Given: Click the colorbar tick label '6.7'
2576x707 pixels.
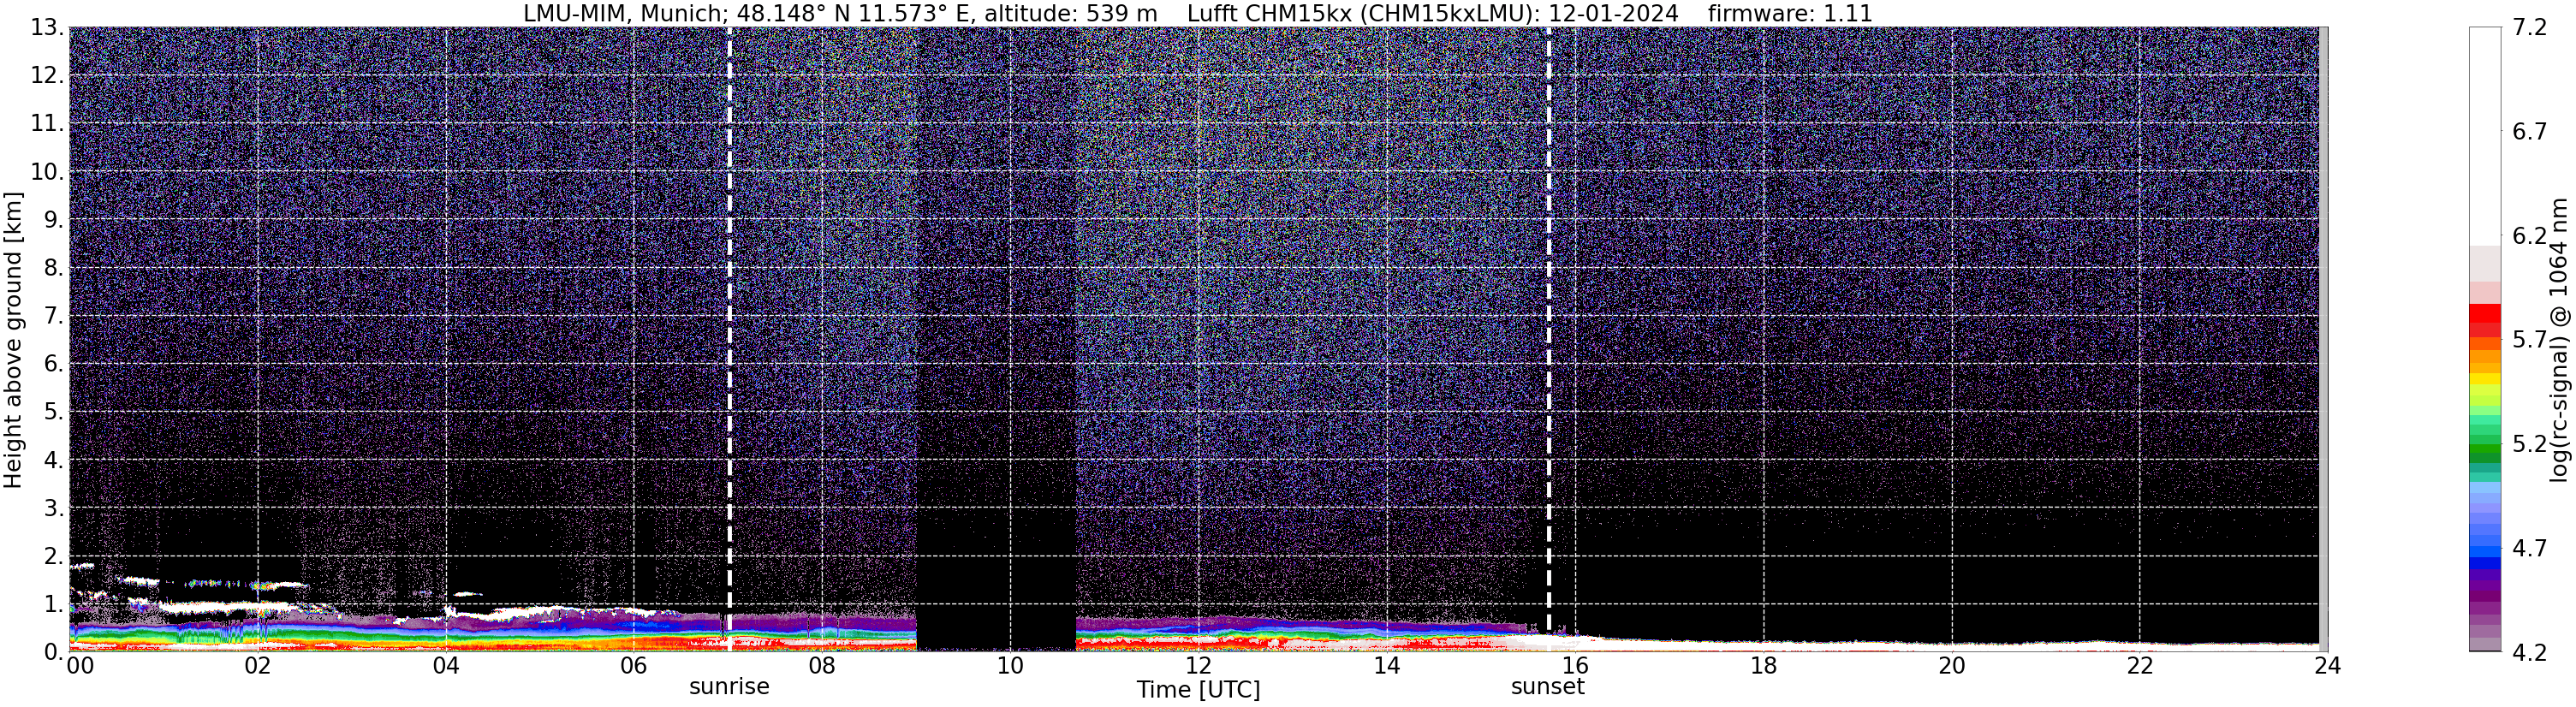Looking at the screenshot, I should coord(2529,132).
